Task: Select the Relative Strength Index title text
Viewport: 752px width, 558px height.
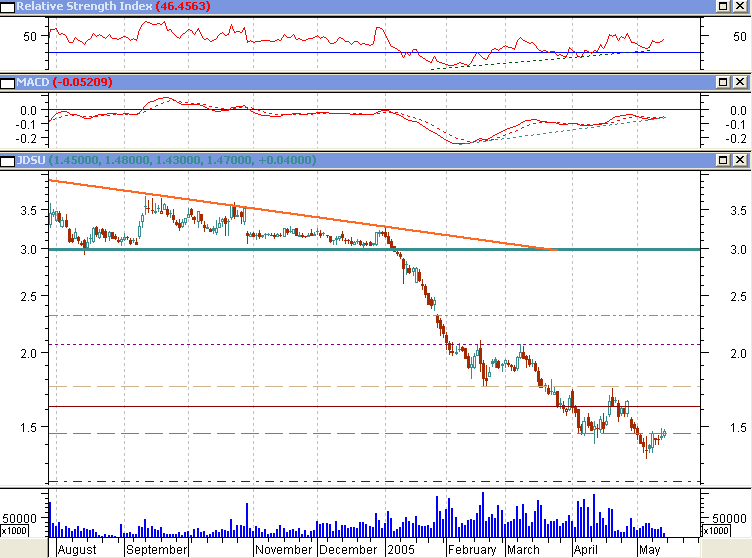Action: [x=84, y=6]
